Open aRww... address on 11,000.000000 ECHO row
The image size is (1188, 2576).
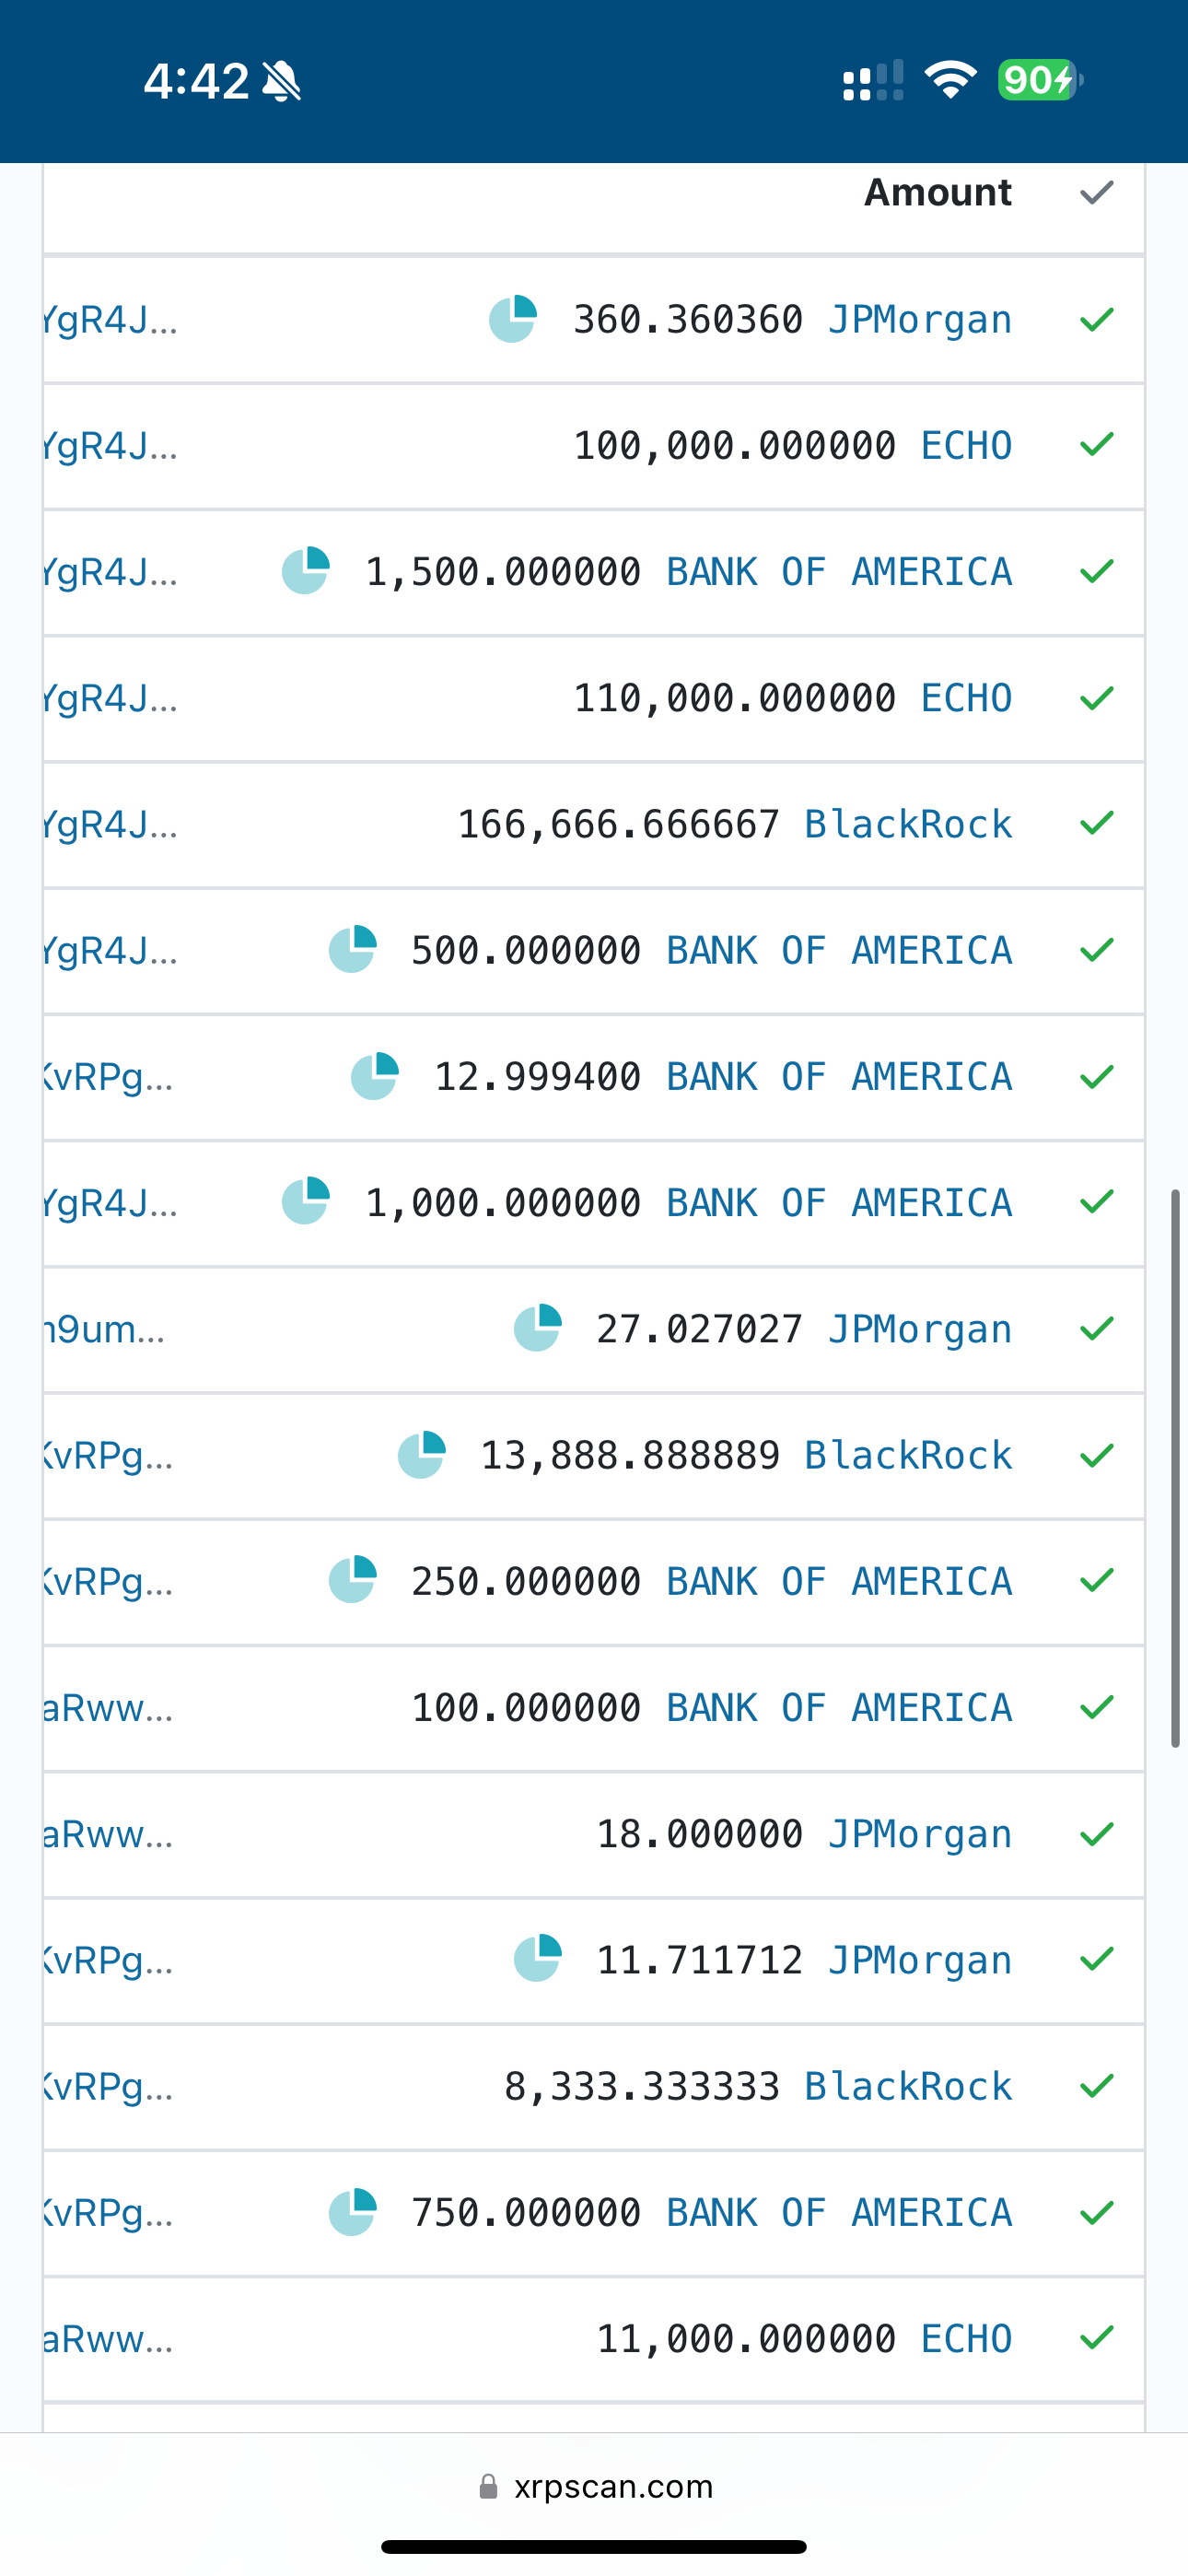[x=108, y=2339]
